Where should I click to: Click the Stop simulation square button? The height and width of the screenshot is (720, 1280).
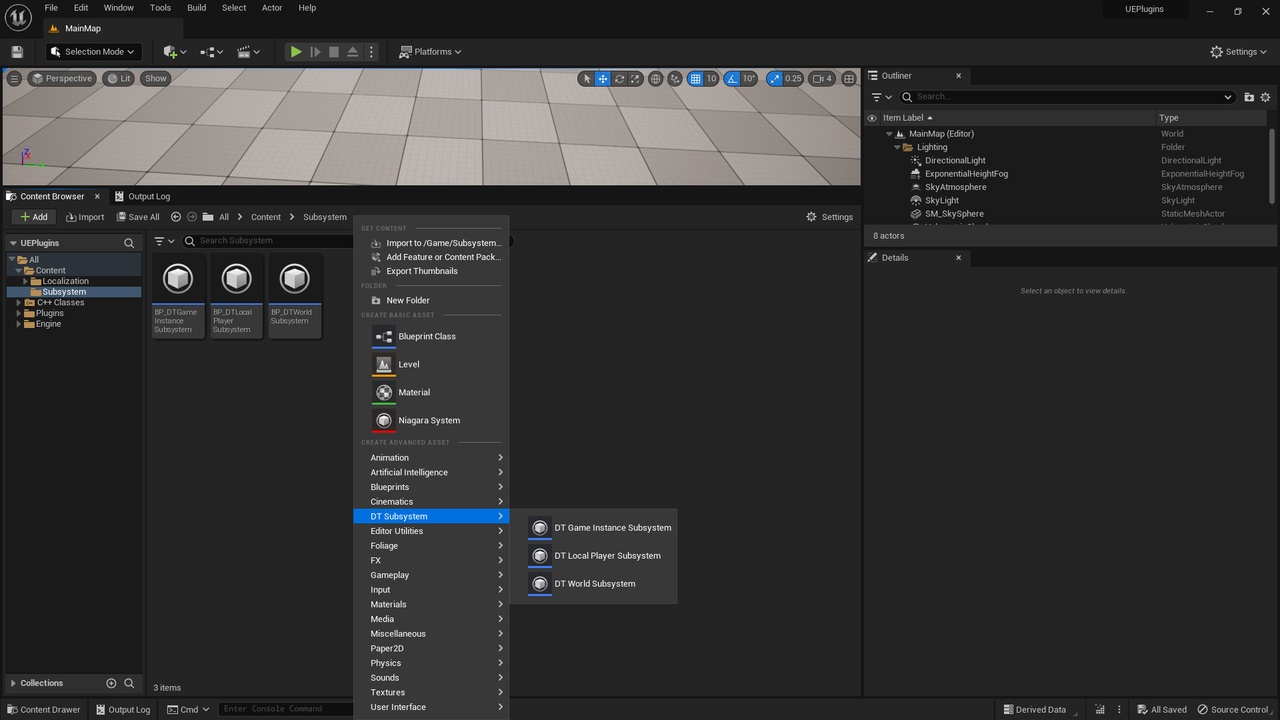pyautogui.click(x=334, y=52)
